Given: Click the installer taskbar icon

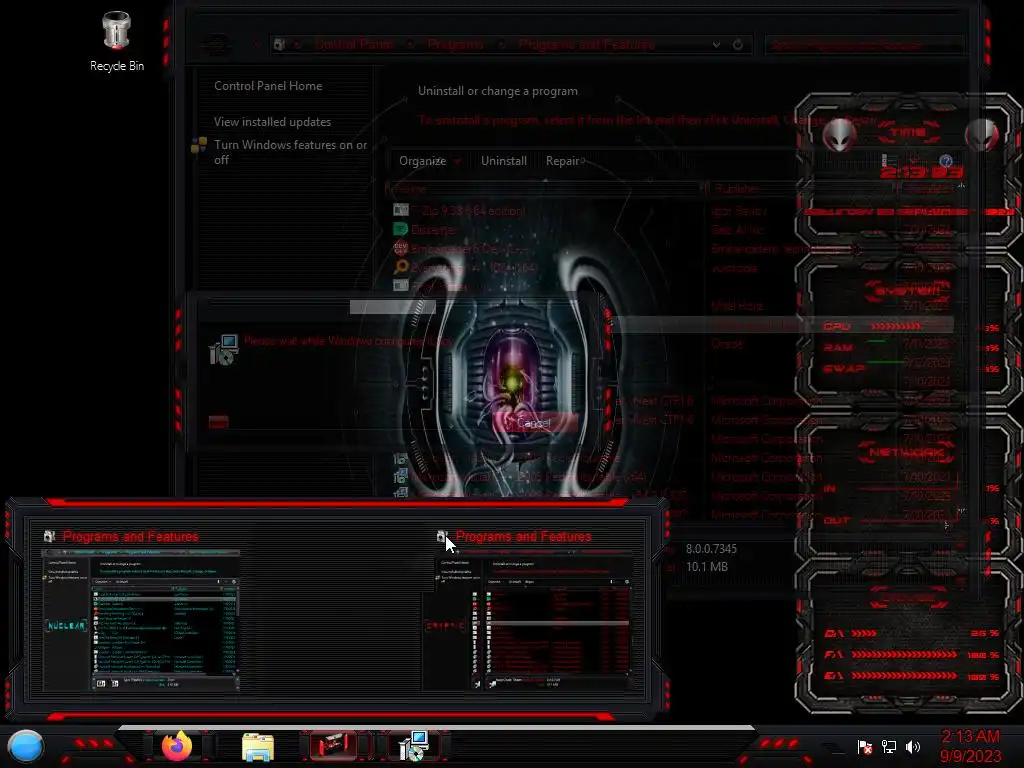Looking at the screenshot, I should (414, 746).
